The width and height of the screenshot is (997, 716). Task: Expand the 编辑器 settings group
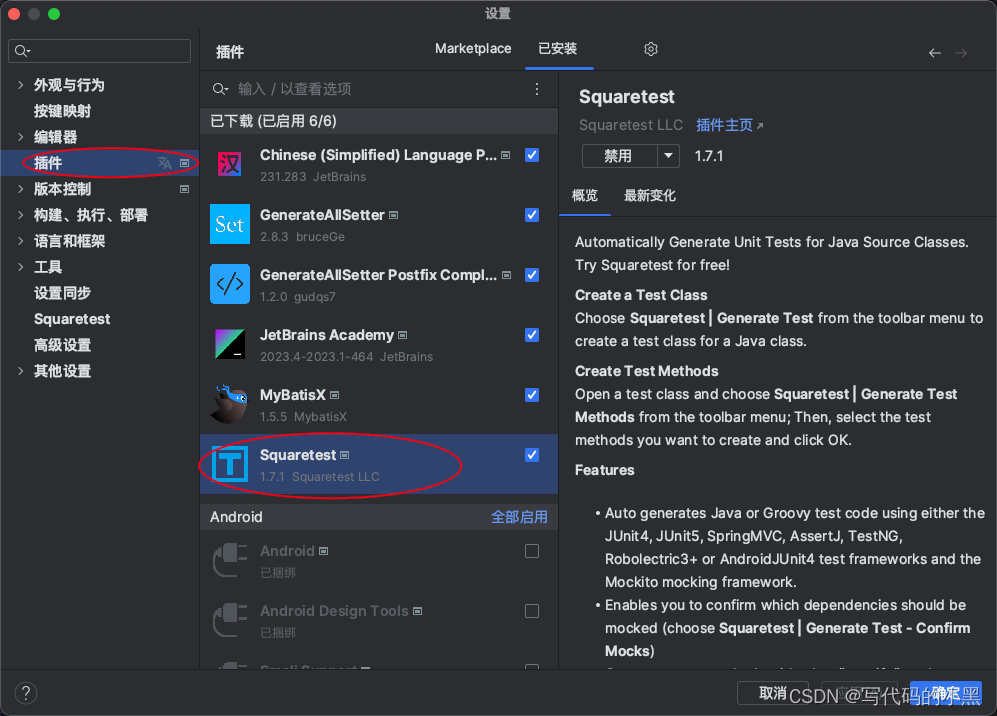(20, 137)
